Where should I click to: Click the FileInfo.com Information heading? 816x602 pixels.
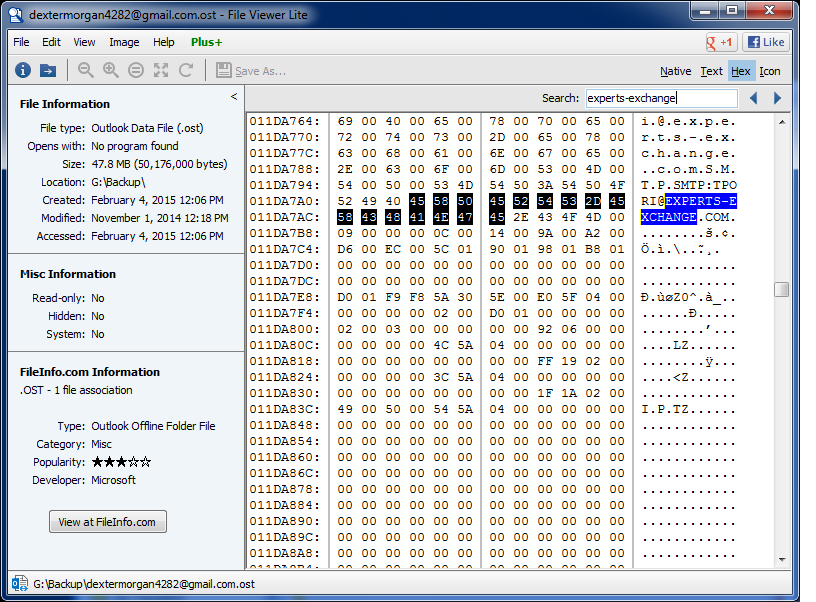[90, 372]
